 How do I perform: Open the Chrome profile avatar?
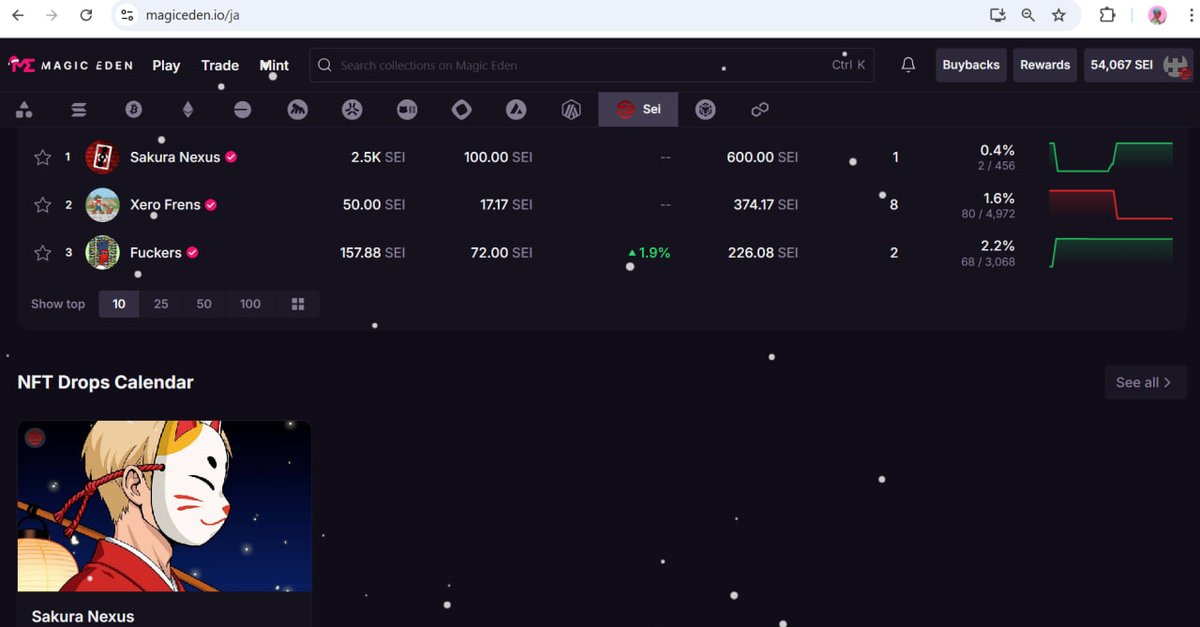(1157, 15)
